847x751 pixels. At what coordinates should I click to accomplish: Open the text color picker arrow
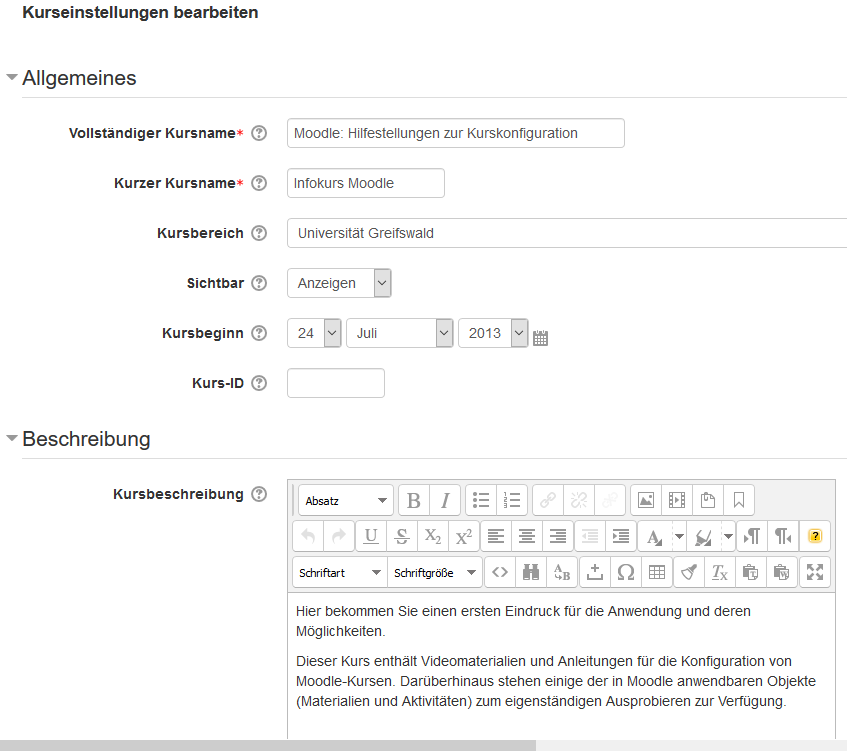(x=680, y=537)
